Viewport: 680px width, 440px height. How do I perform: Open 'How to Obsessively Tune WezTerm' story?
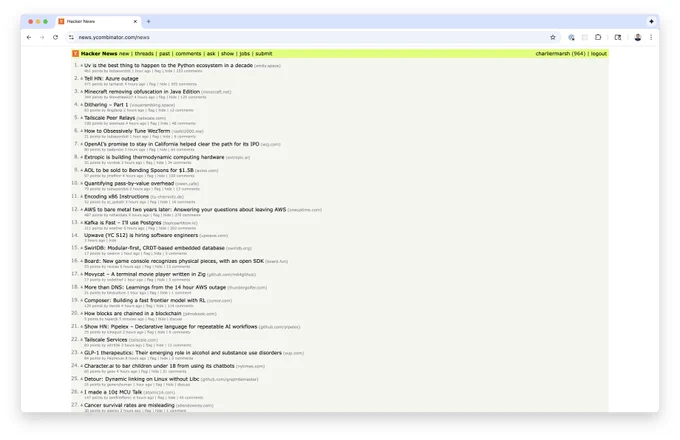click(x=127, y=131)
